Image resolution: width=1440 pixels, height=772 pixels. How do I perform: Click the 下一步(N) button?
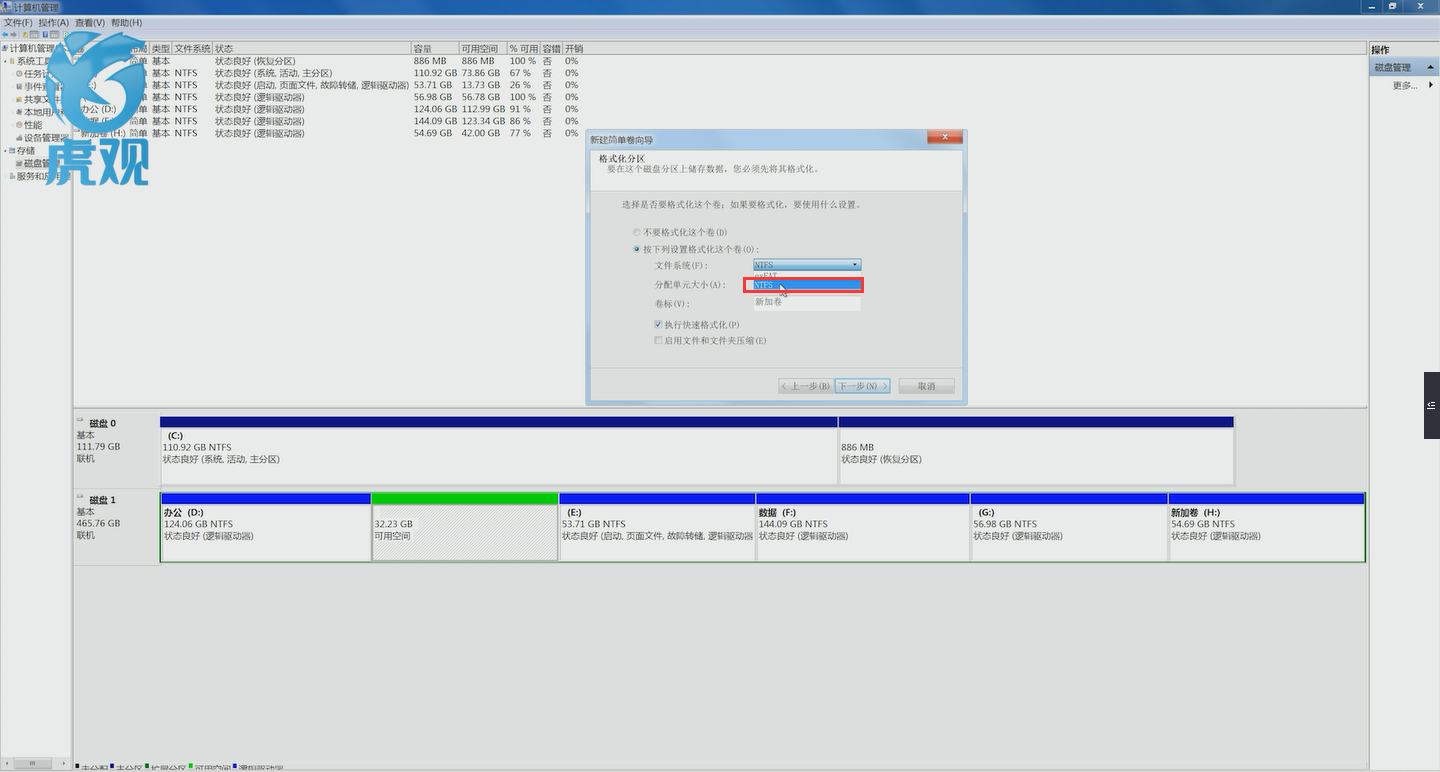[x=862, y=386]
